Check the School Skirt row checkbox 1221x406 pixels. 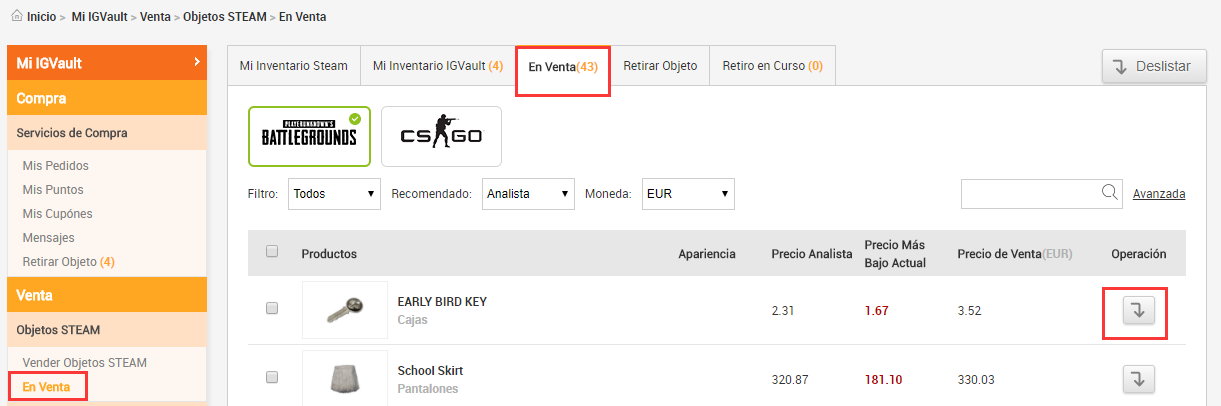(x=272, y=378)
